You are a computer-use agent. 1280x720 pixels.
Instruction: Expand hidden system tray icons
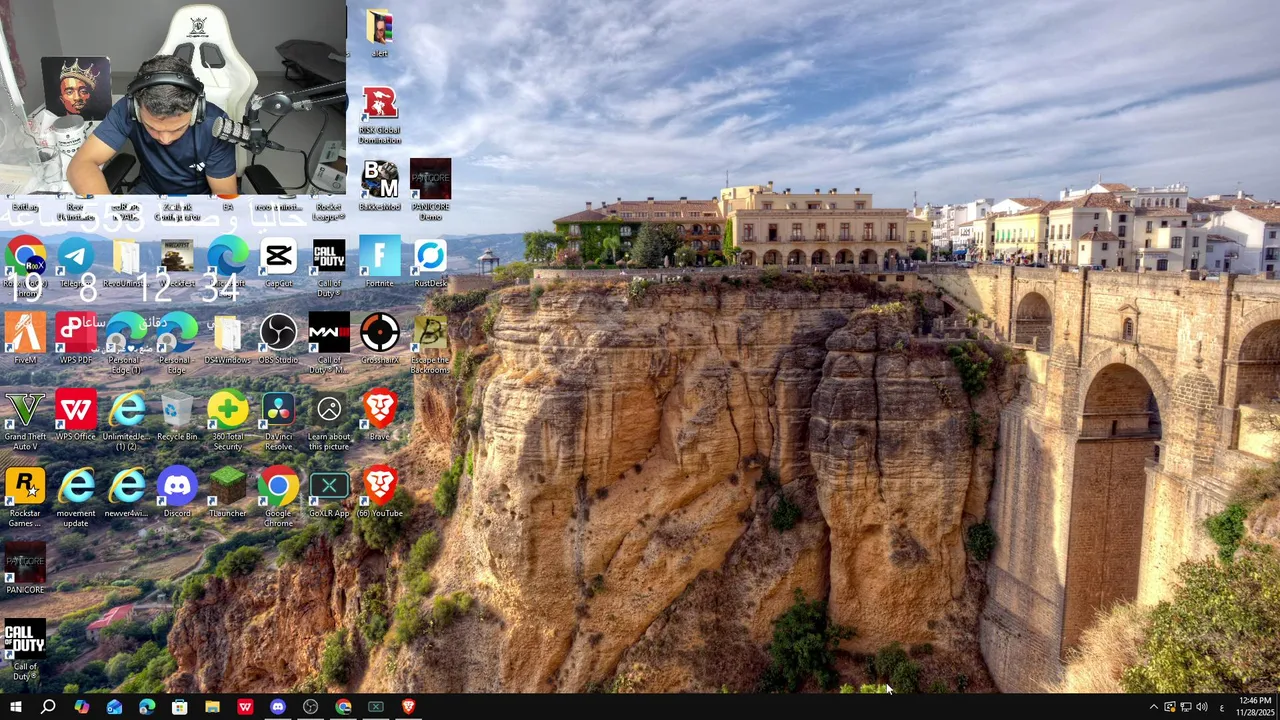pos(1153,707)
